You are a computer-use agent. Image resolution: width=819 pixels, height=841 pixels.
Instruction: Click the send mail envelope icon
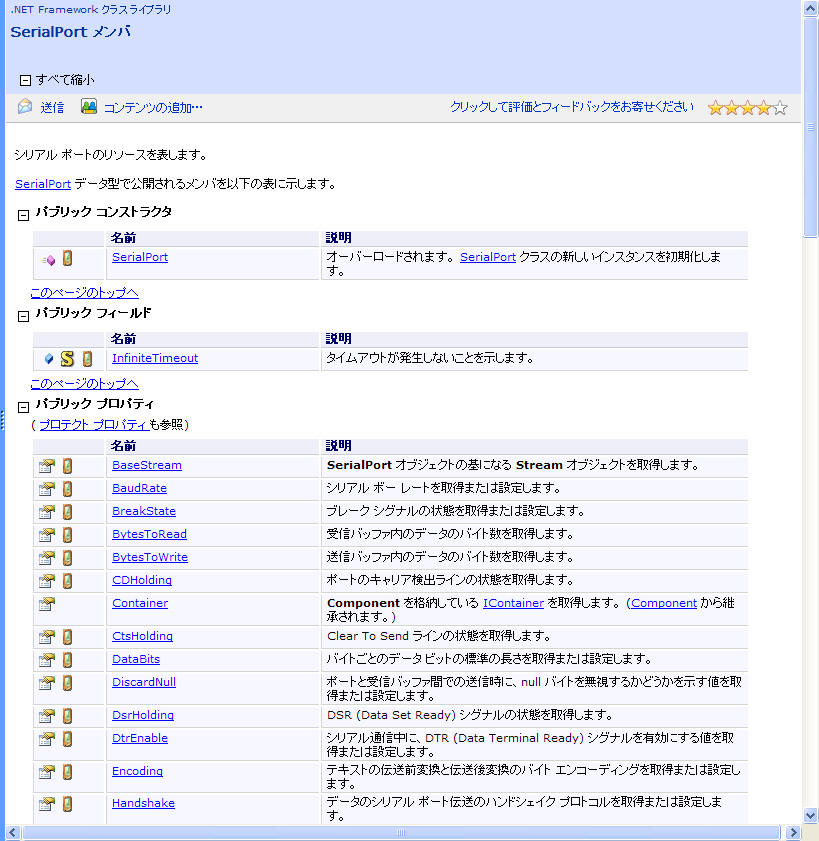click(25, 107)
